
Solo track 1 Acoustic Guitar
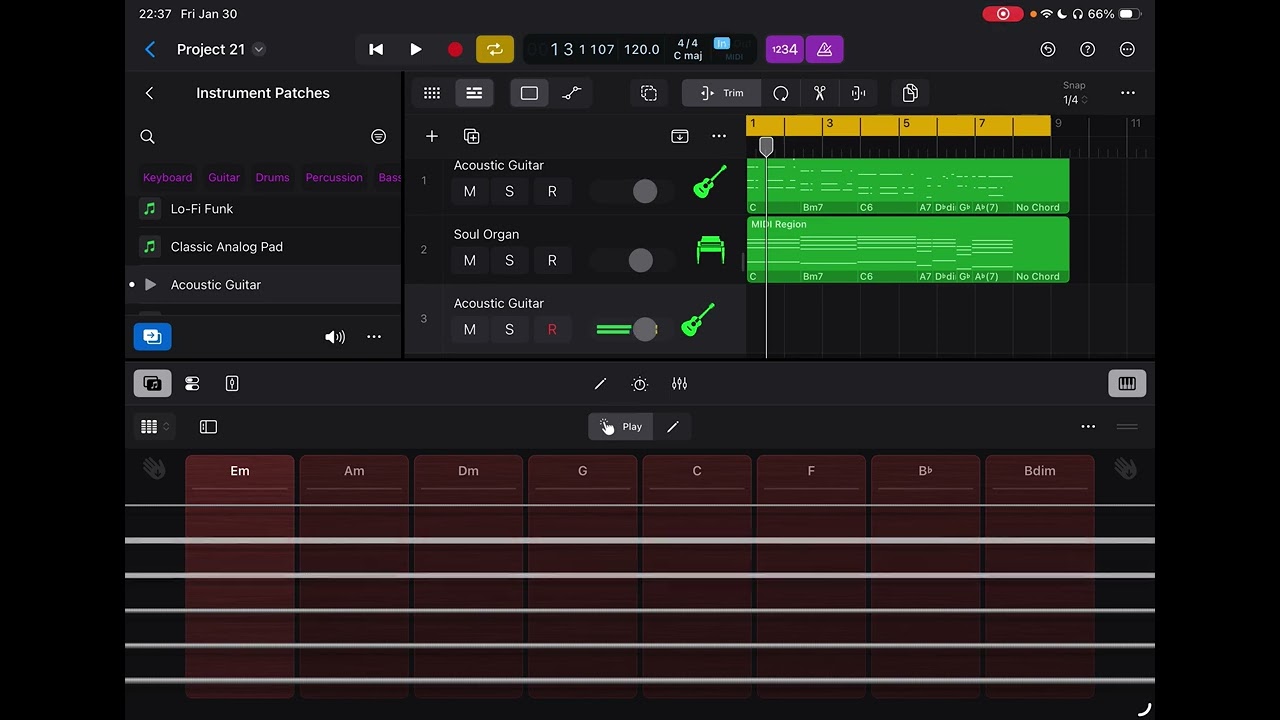click(509, 191)
